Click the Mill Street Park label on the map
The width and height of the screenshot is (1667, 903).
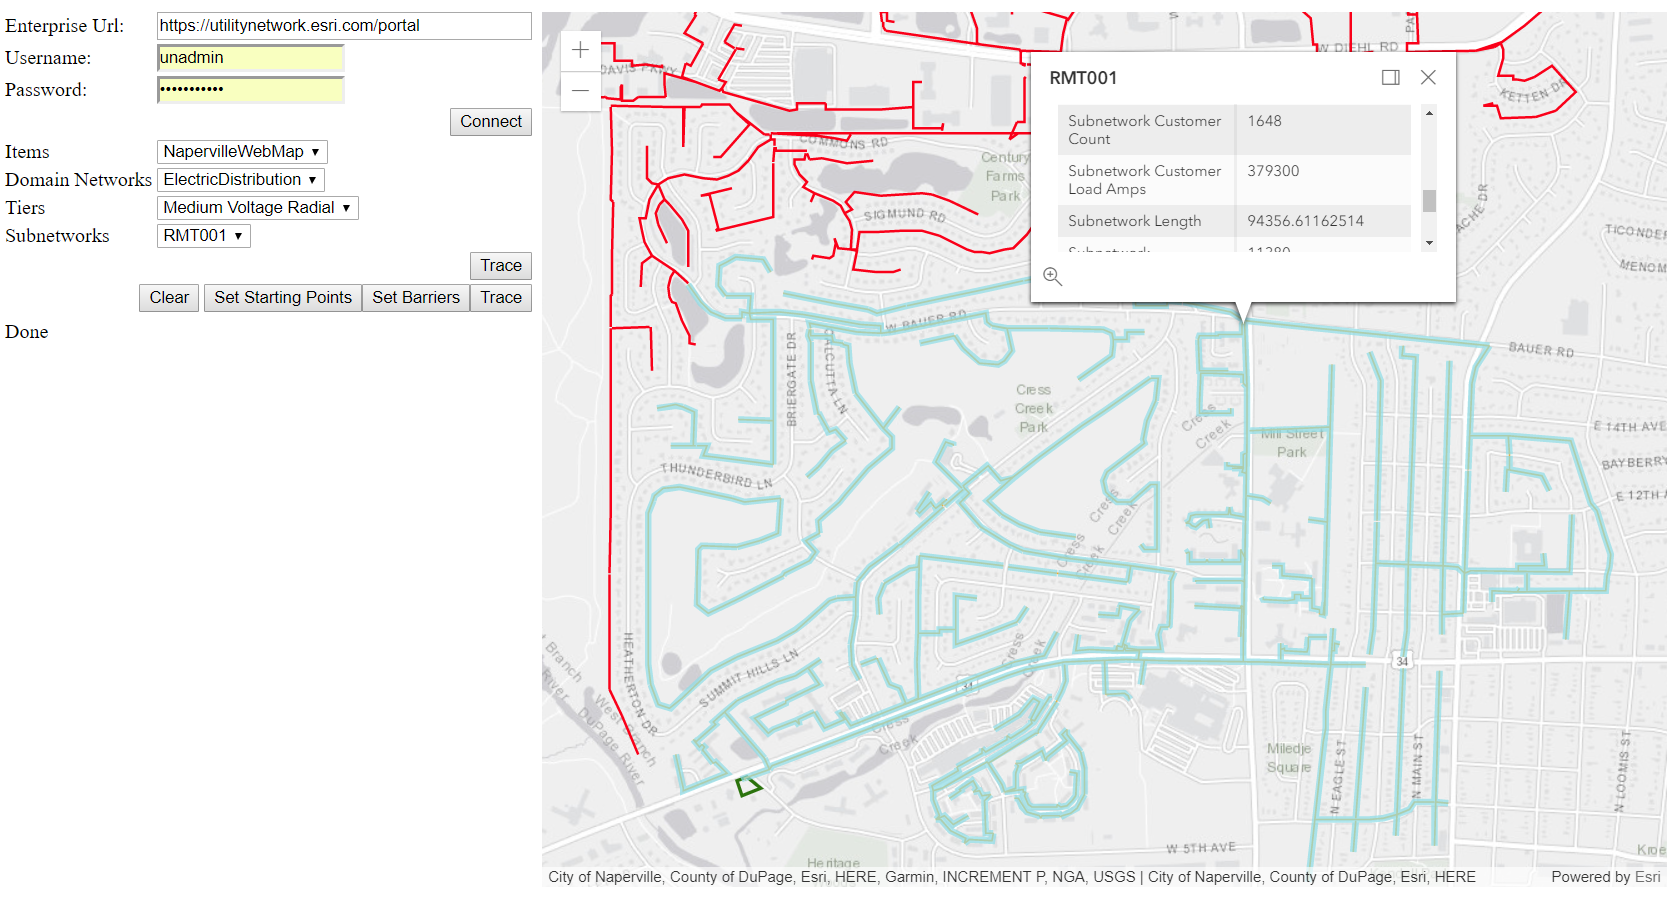click(1292, 443)
